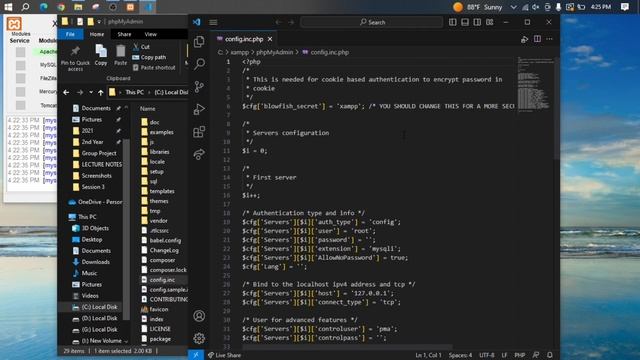
Task: Click Pin to Quick access
Action: click(x=75, y=58)
